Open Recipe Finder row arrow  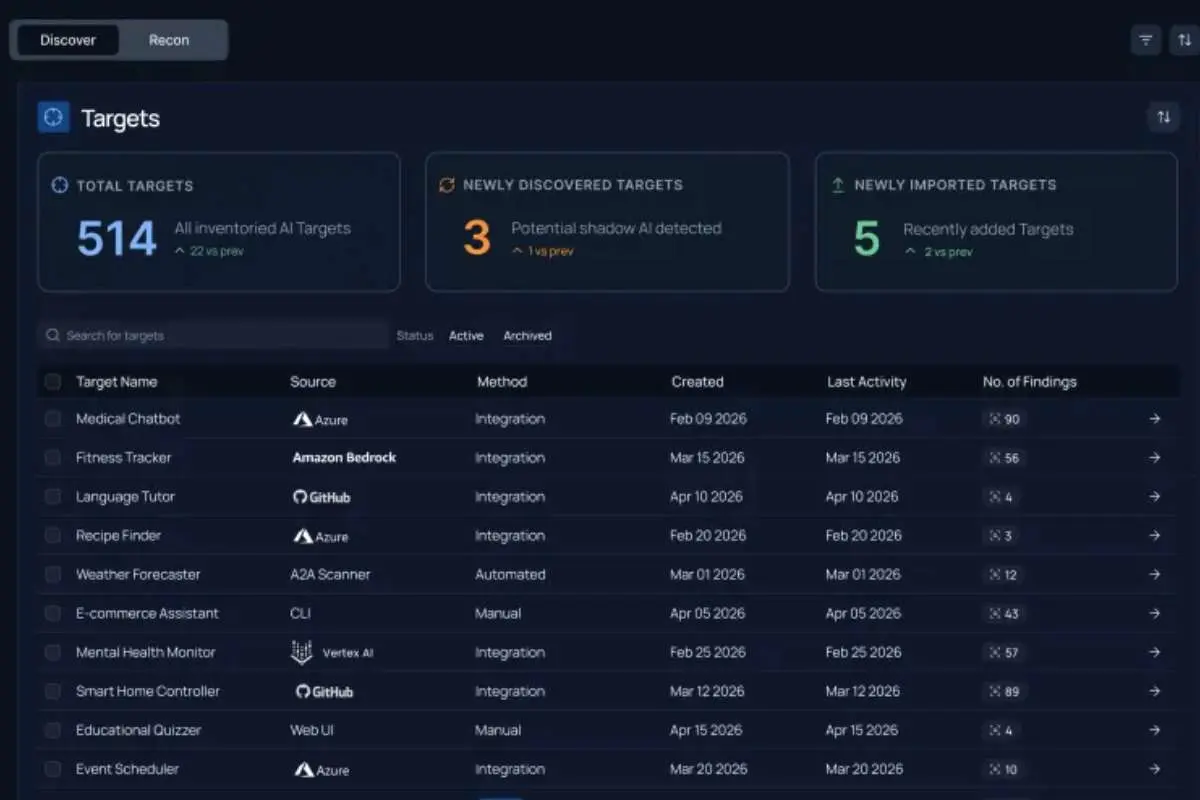(1155, 536)
